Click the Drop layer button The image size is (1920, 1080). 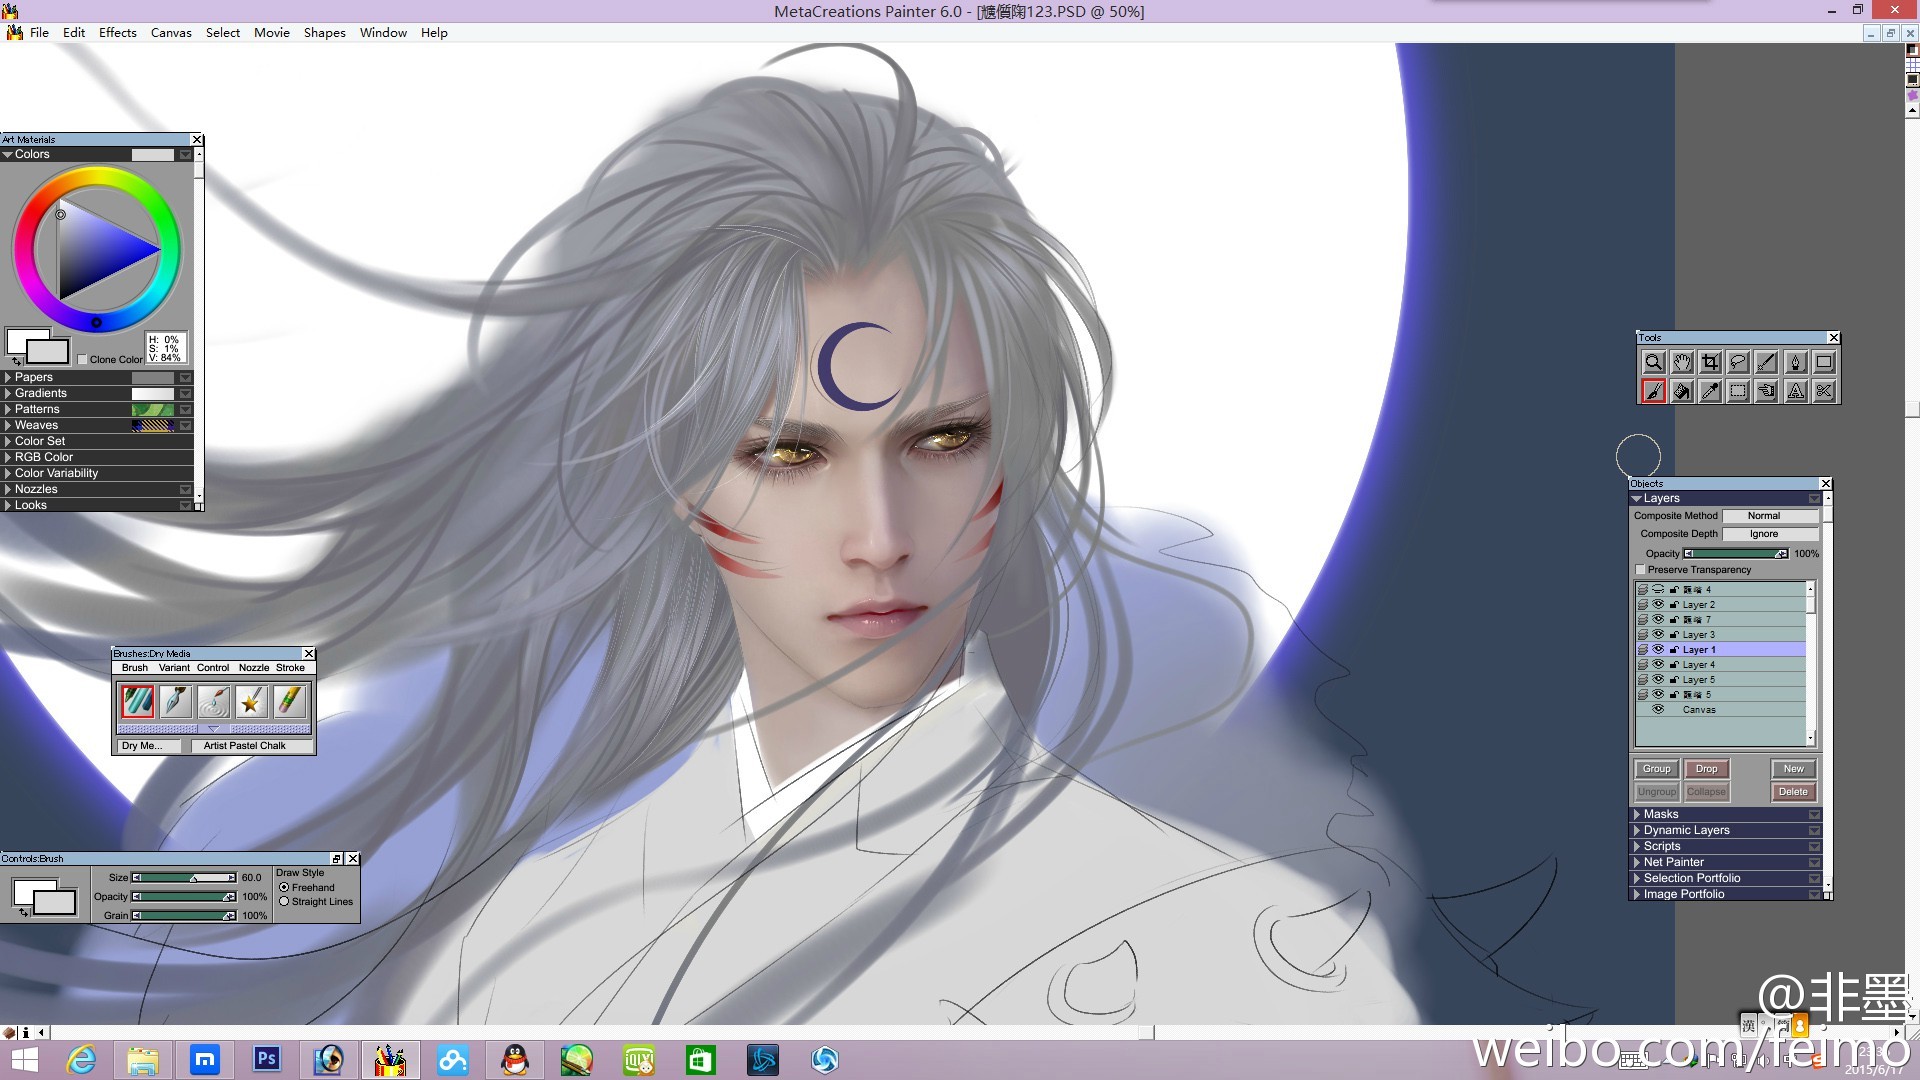pos(1707,769)
